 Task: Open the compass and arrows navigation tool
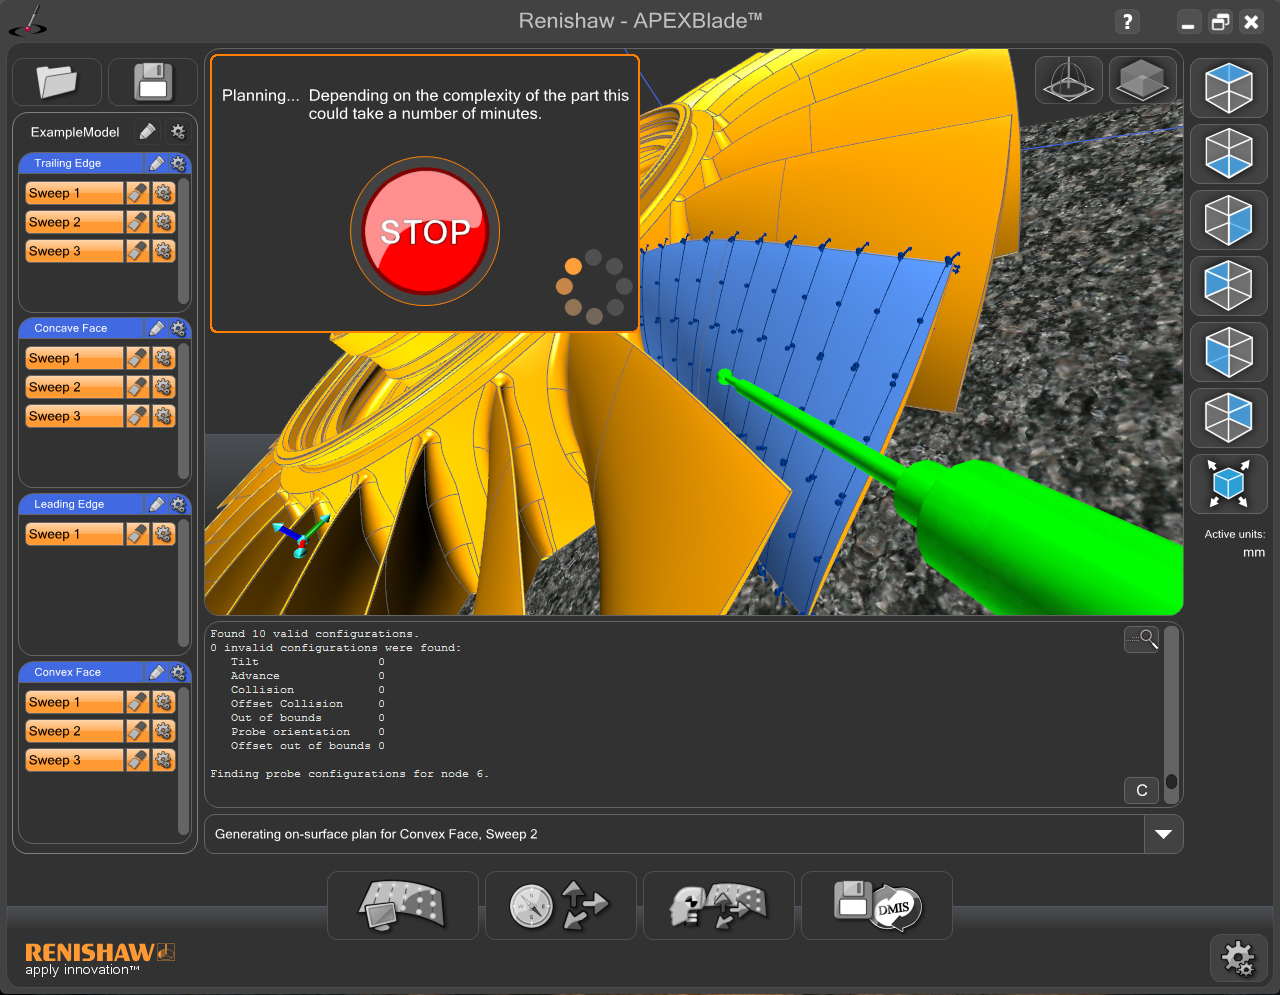coord(560,906)
